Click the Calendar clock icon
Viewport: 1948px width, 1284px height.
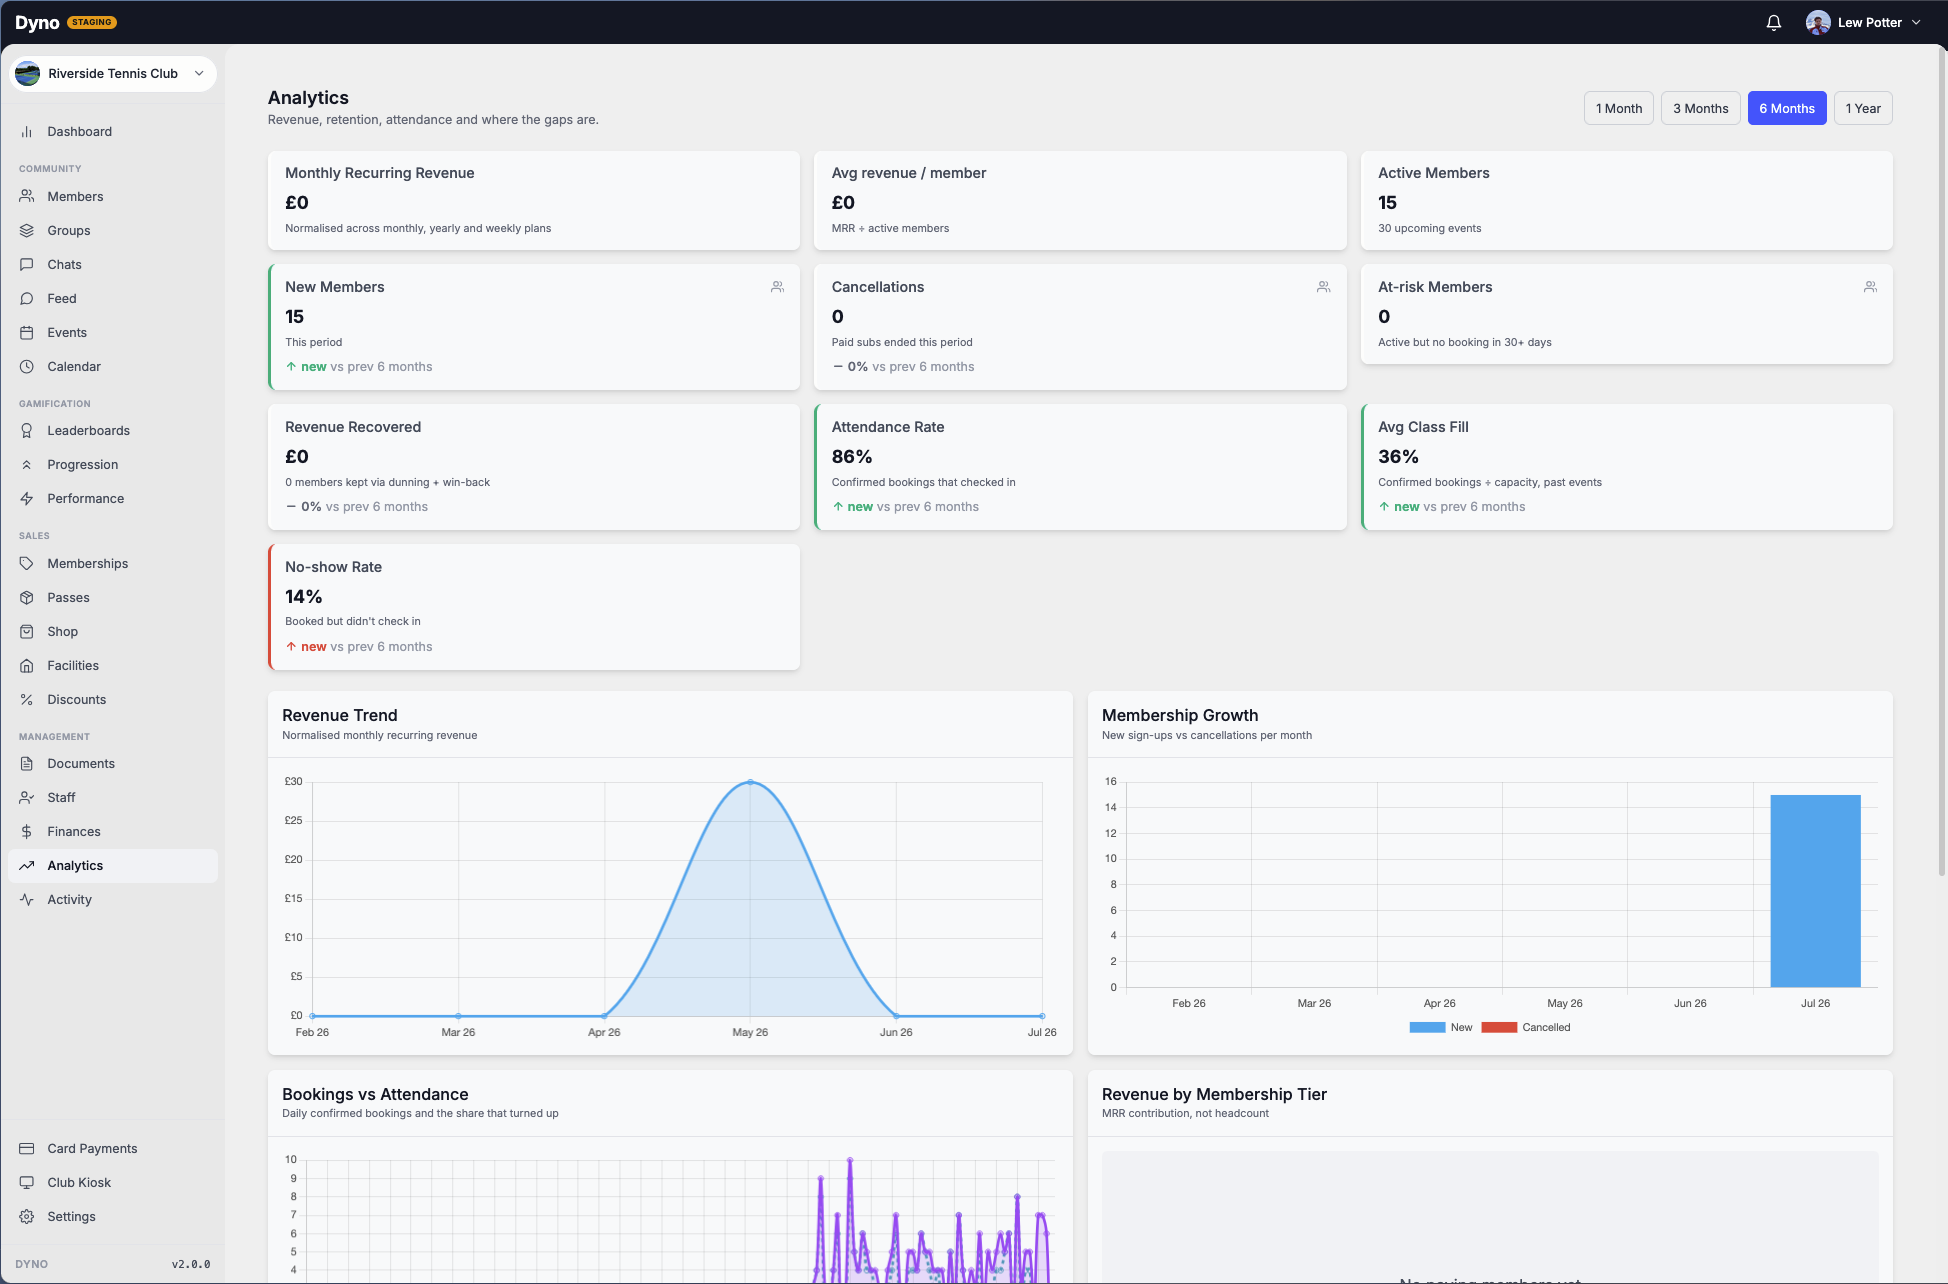coord(27,367)
